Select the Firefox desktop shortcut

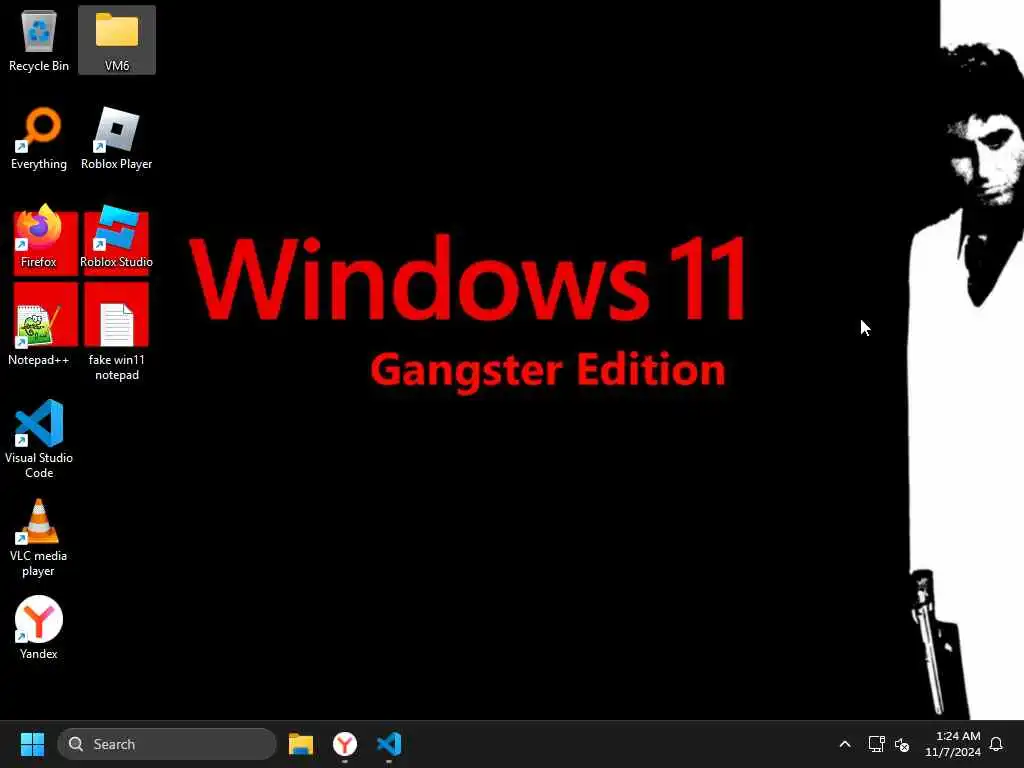point(39,236)
